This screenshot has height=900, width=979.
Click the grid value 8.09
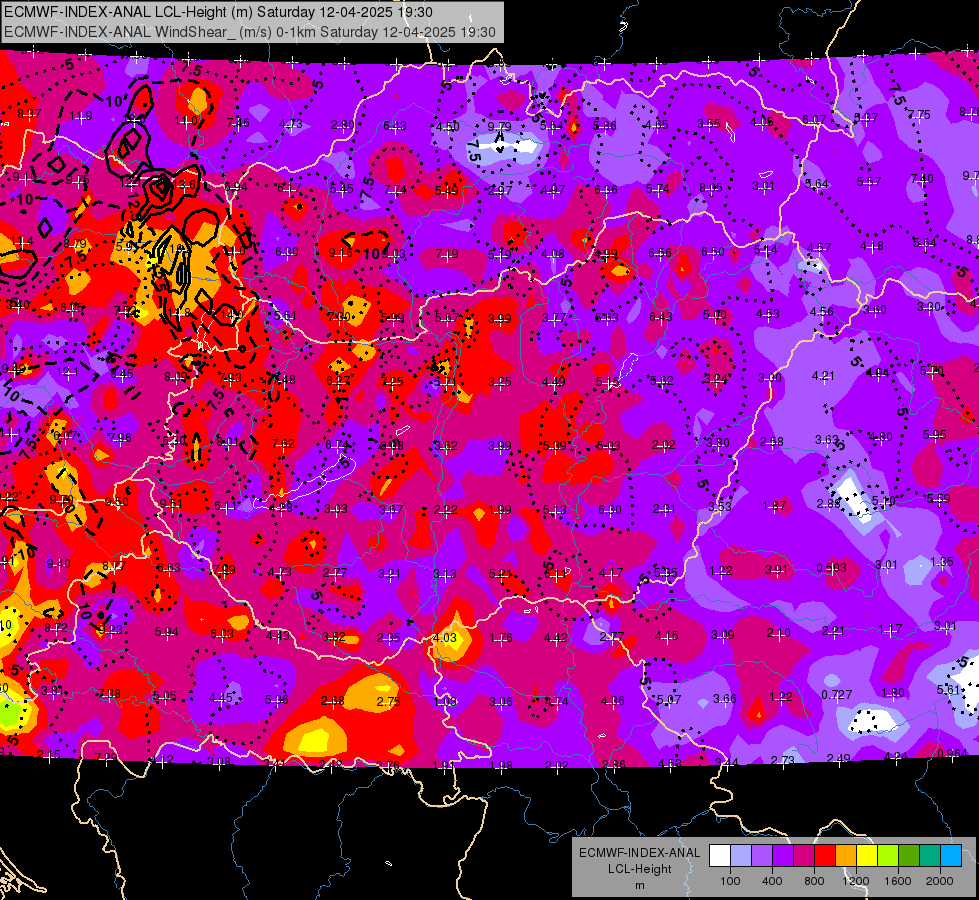click(x=176, y=377)
